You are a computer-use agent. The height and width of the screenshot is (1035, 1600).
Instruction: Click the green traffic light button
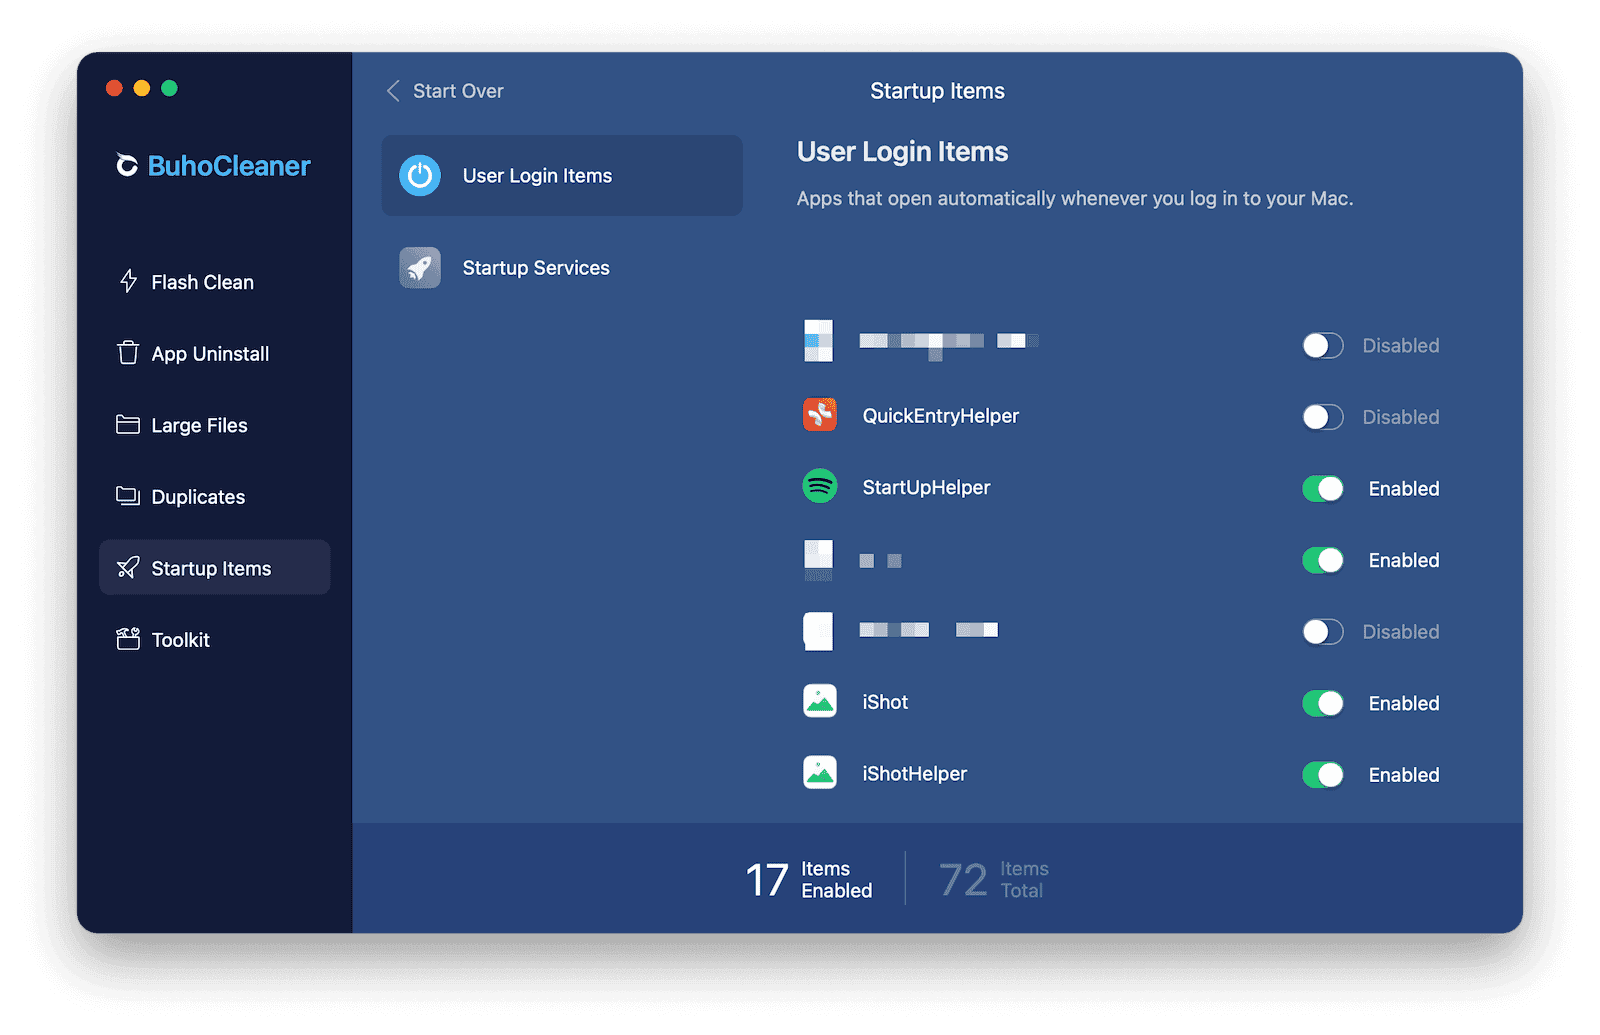coord(170,88)
